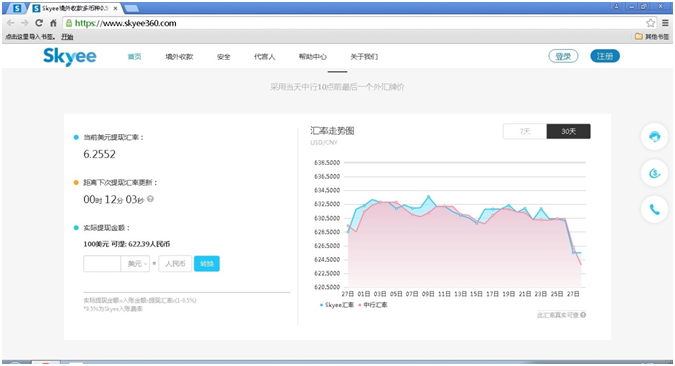Click the floating phone contact icon
Screen dimensions: 675x366
(x=654, y=210)
